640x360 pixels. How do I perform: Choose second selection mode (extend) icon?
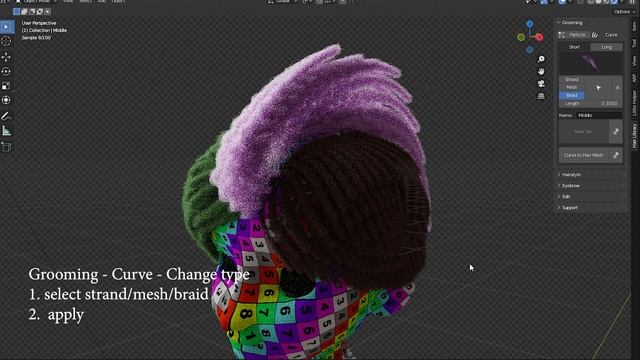coord(24,12)
